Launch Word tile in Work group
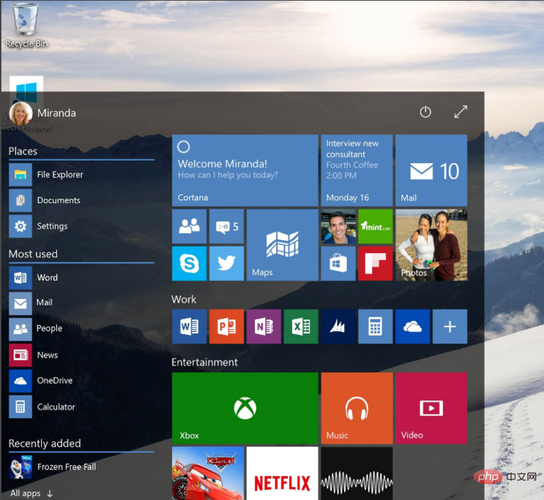The width and height of the screenshot is (544, 500). (189, 327)
